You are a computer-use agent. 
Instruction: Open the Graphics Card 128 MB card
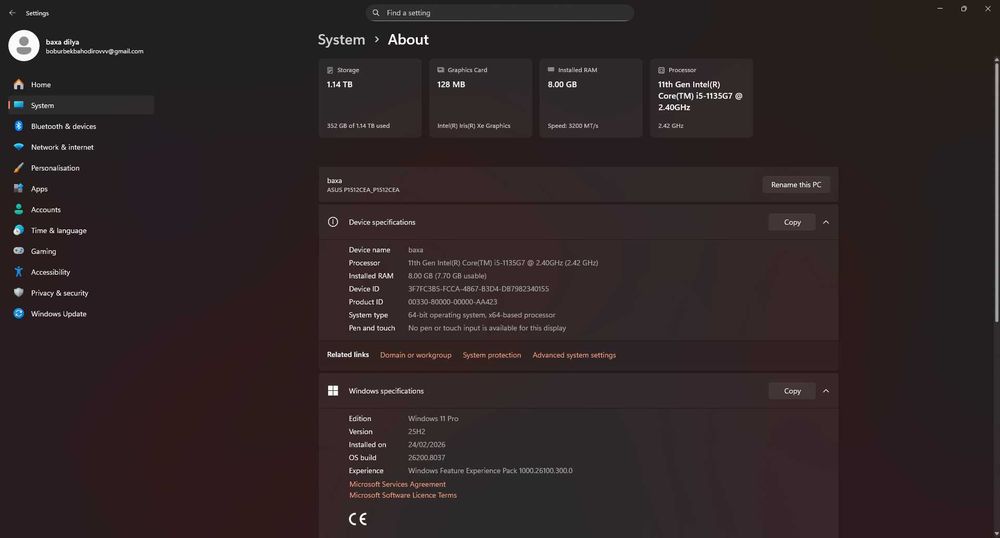[480, 98]
